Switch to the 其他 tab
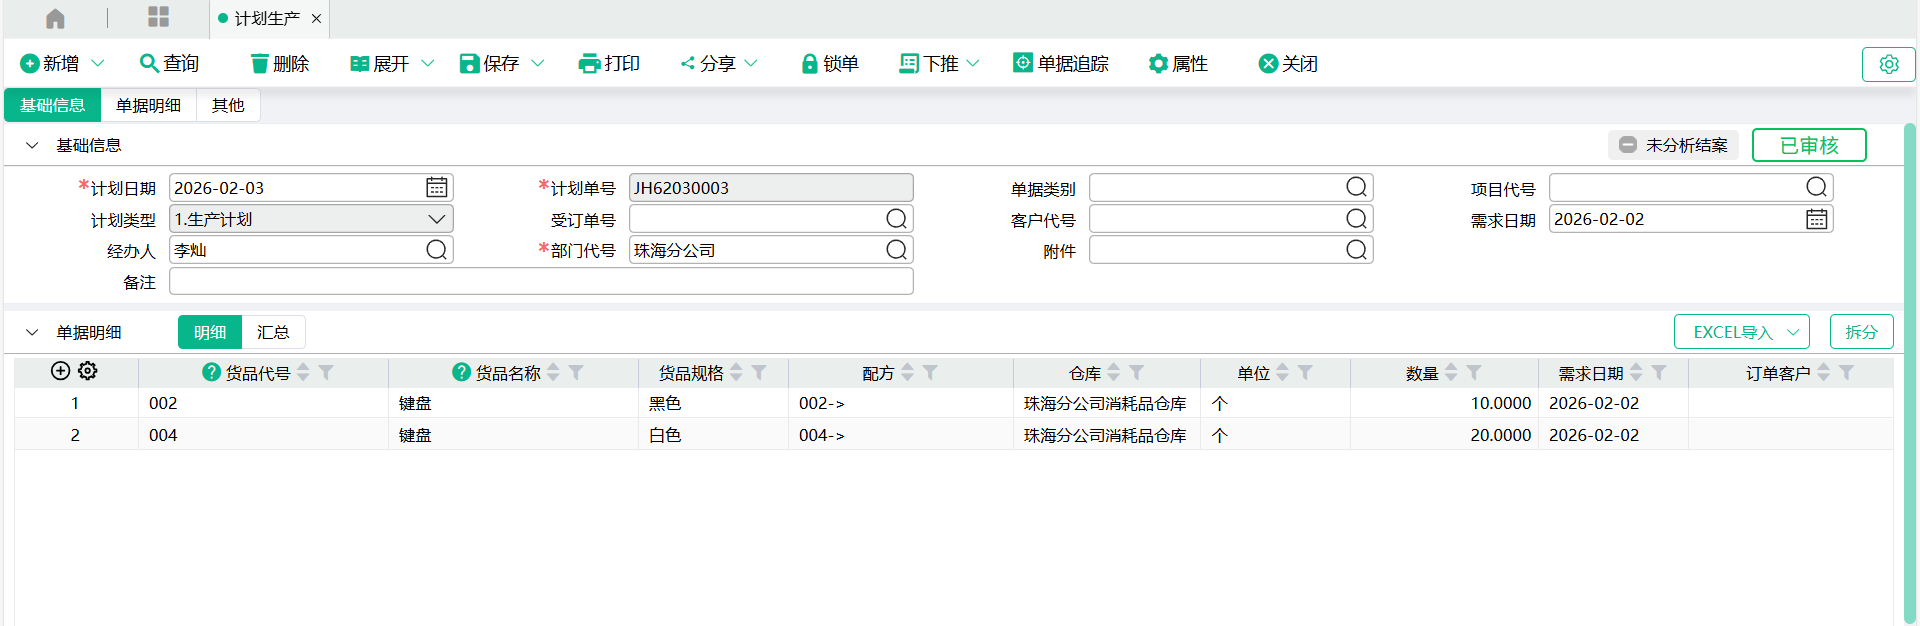Image resolution: width=1920 pixels, height=626 pixels. 228,105
